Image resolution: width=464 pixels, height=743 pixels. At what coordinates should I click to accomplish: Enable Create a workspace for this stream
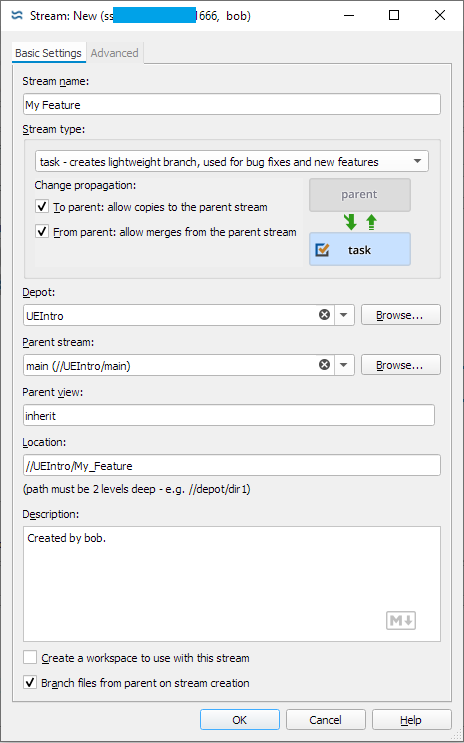coord(30,657)
